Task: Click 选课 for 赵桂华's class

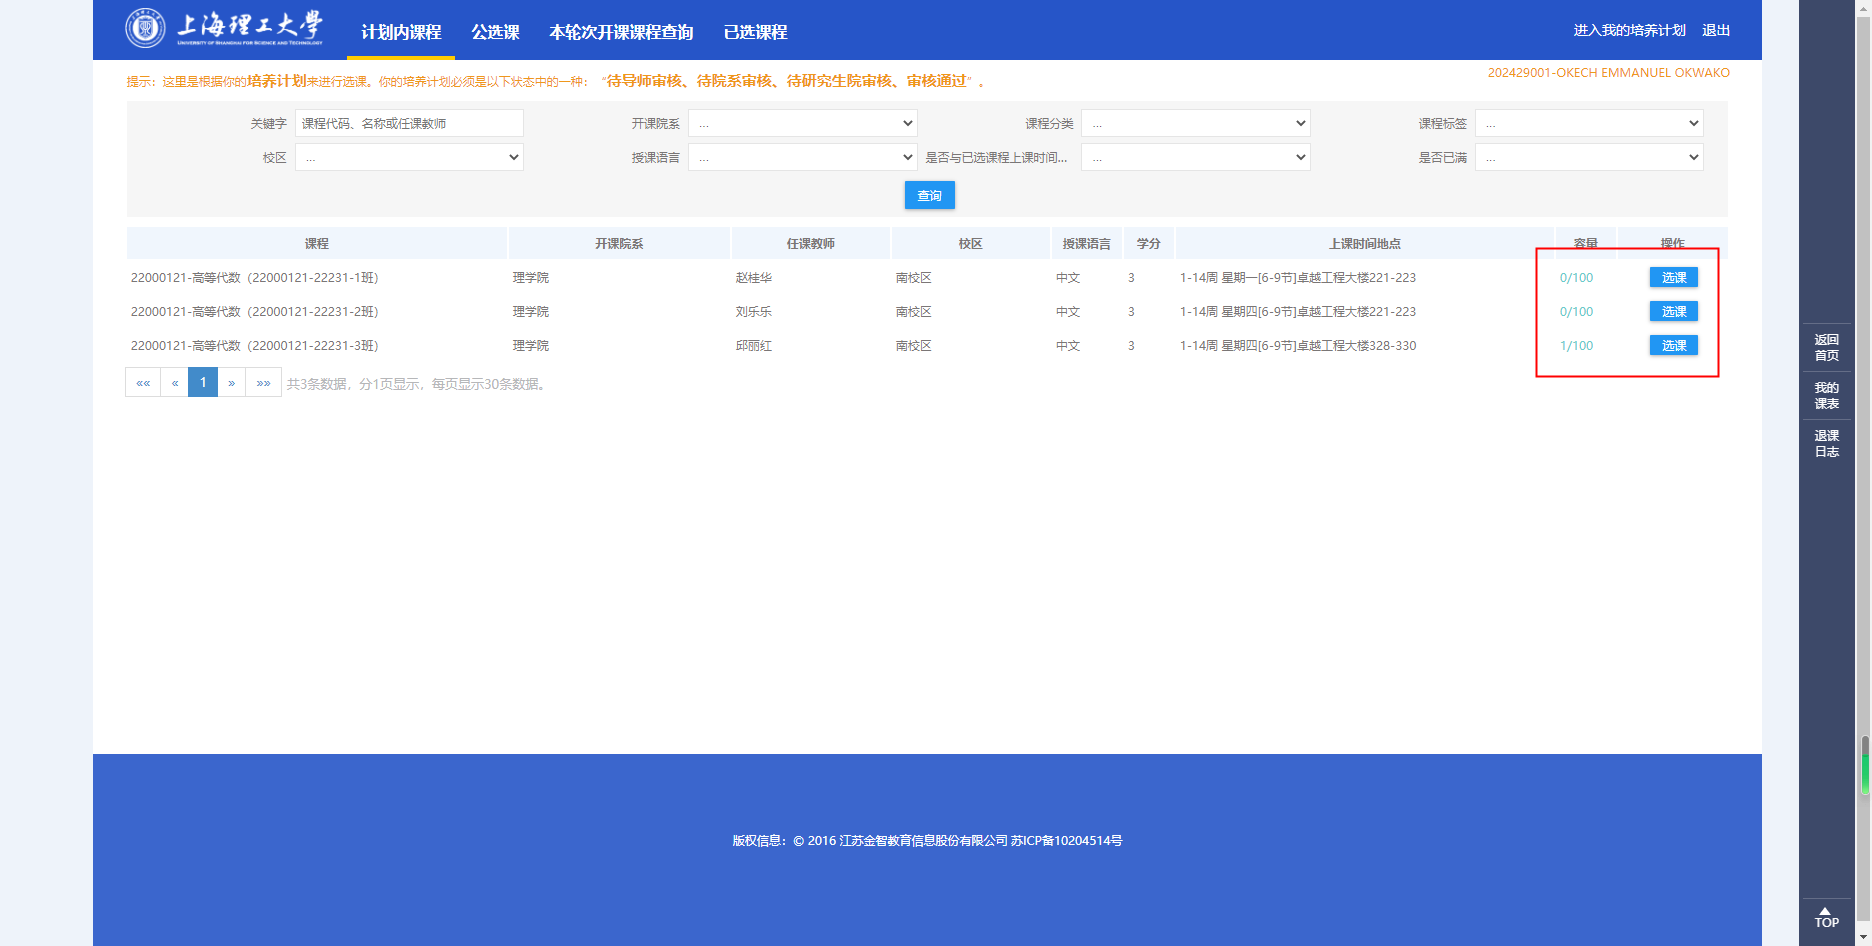Action: [x=1673, y=278]
